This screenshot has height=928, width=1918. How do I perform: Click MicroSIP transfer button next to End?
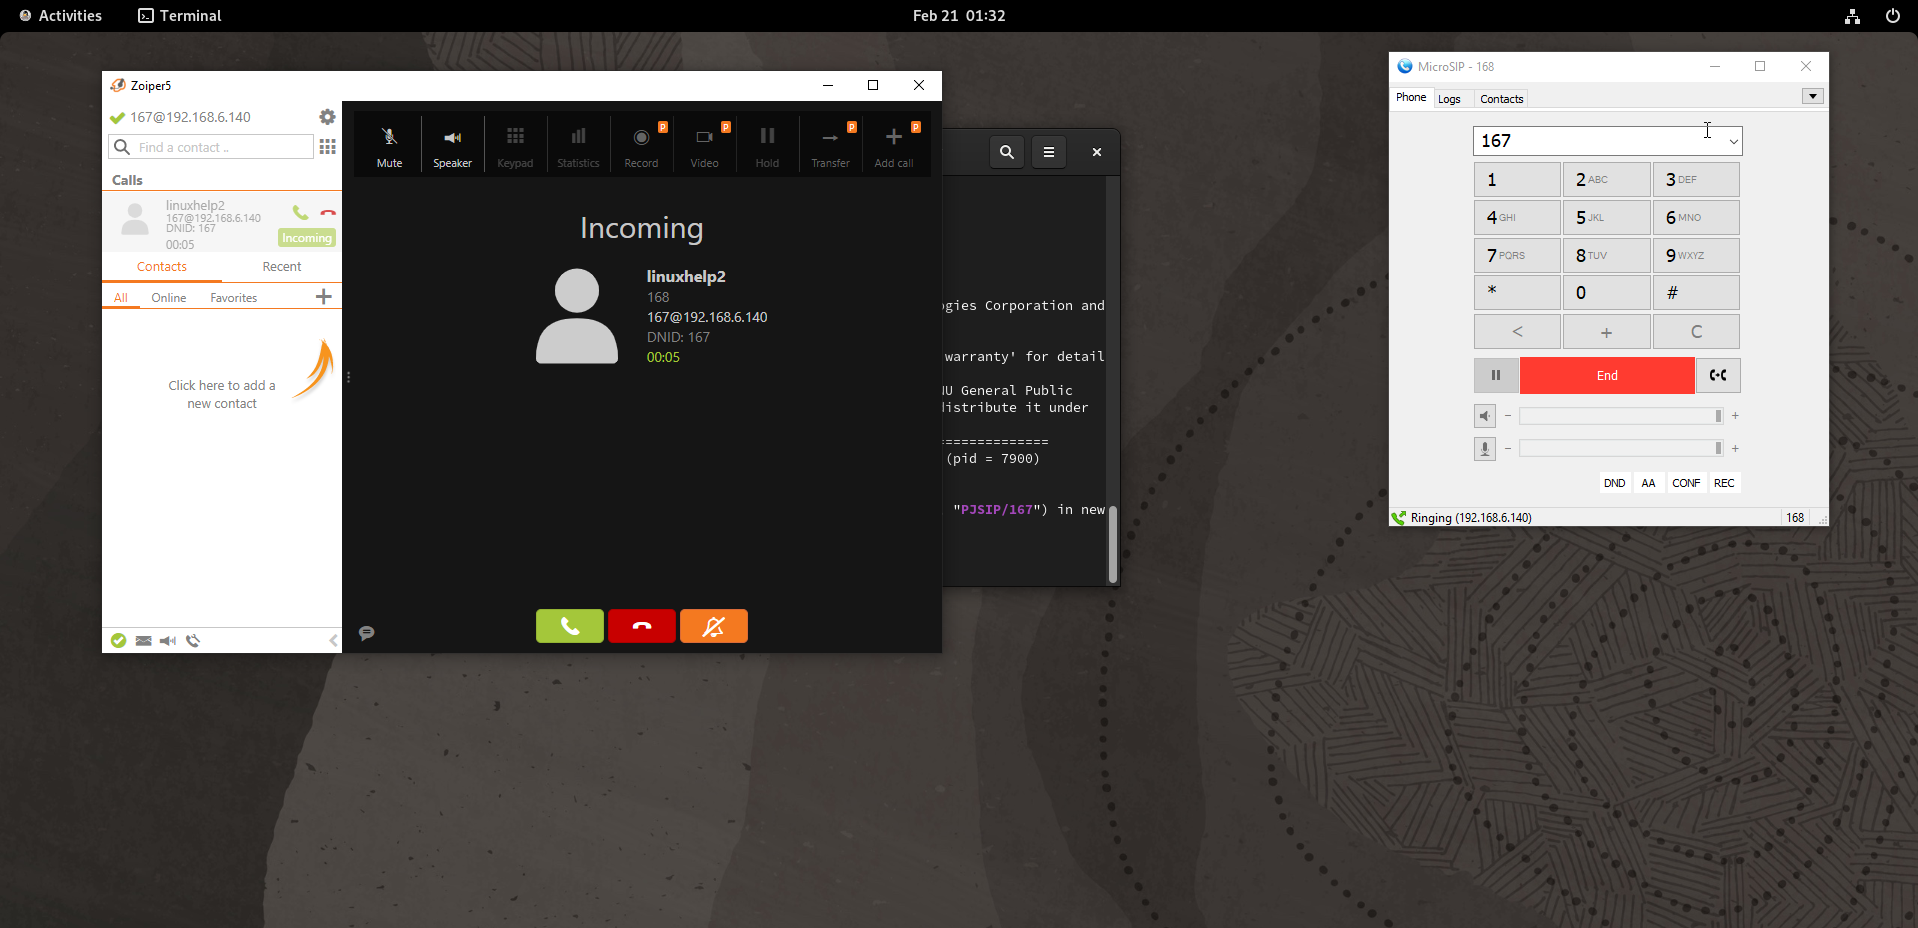pyautogui.click(x=1718, y=376)
